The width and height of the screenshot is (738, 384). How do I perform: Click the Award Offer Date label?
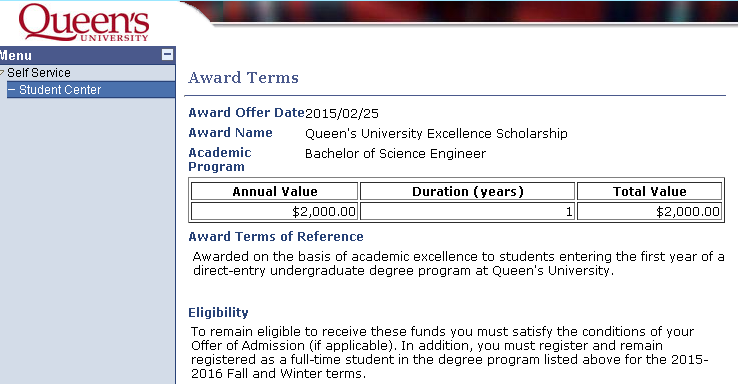[x=246, y=112]
